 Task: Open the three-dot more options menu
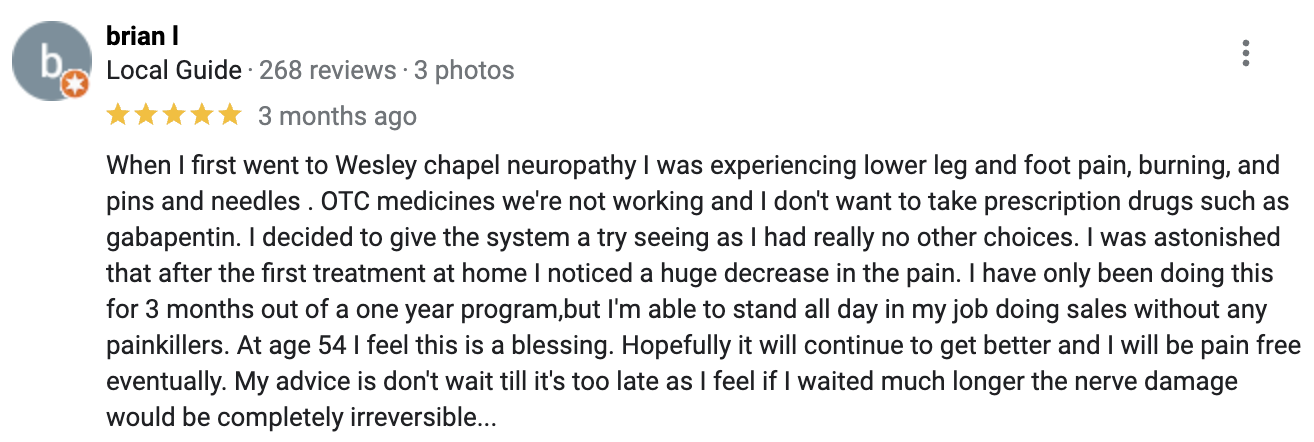[x=1245, y=53]
